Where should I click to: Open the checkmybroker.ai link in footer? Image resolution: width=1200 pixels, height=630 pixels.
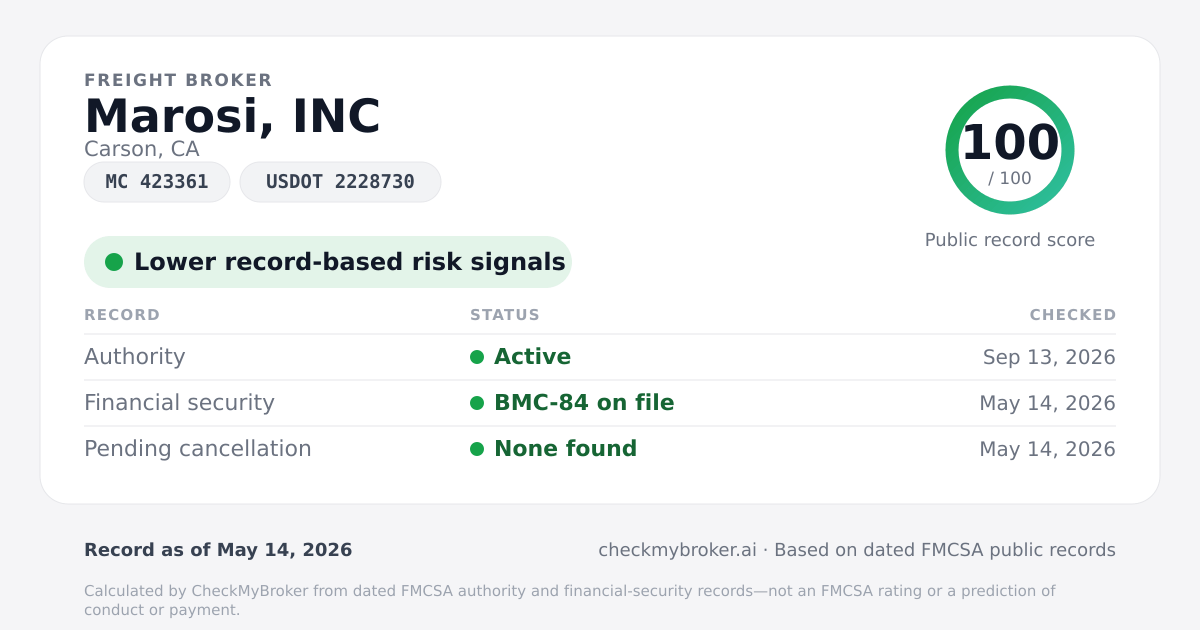(x=677, y=550)
